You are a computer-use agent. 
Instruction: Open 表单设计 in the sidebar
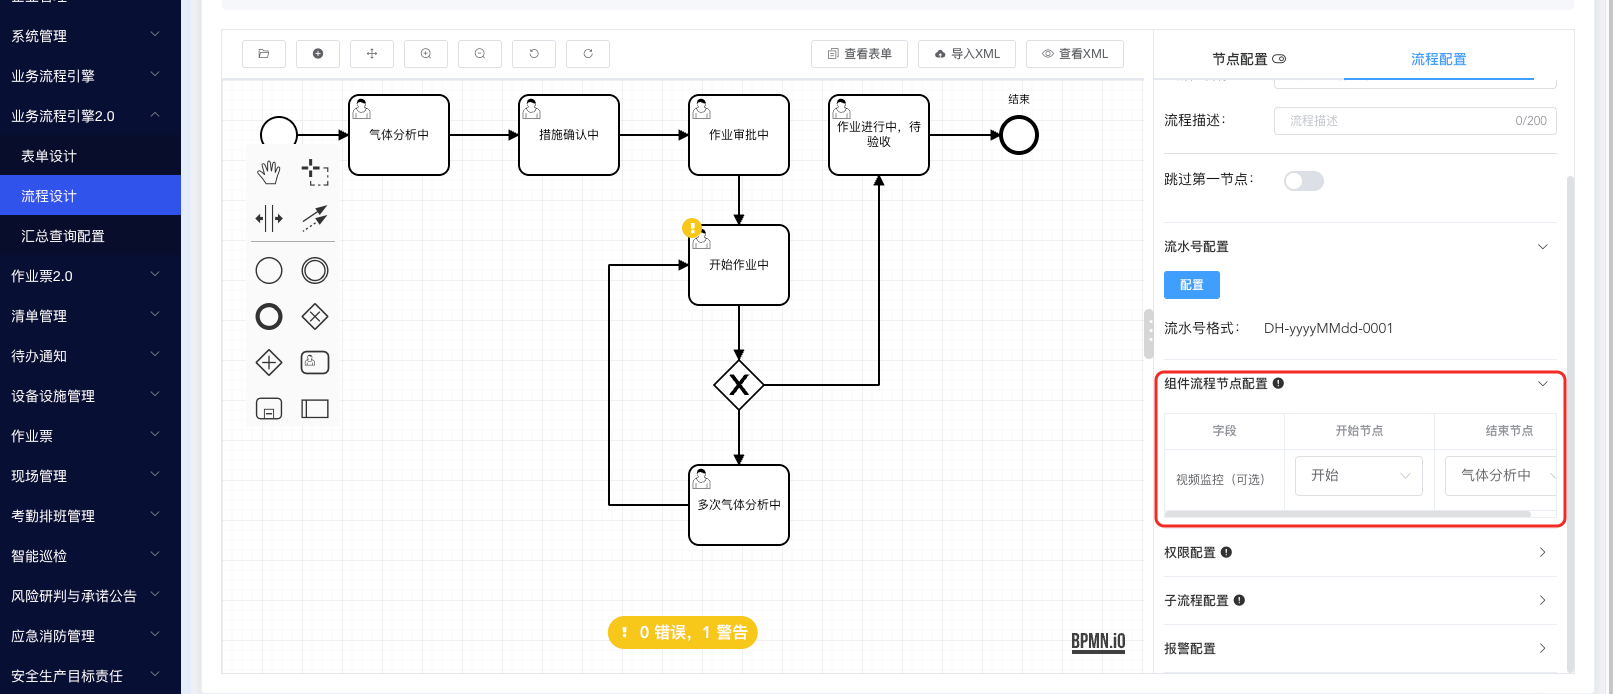click(90, 156)
